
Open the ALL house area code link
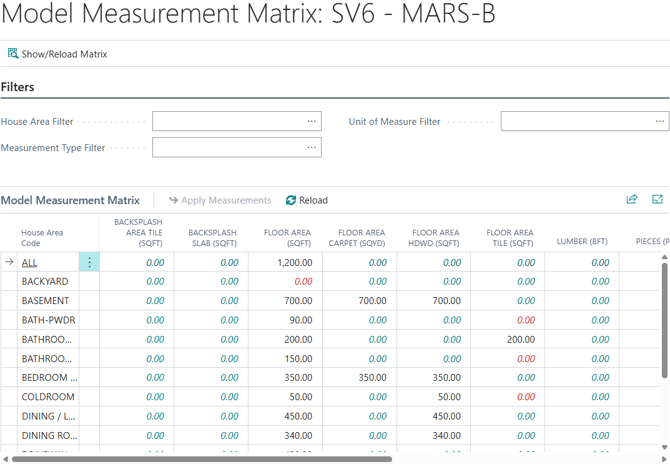(29, 262)
